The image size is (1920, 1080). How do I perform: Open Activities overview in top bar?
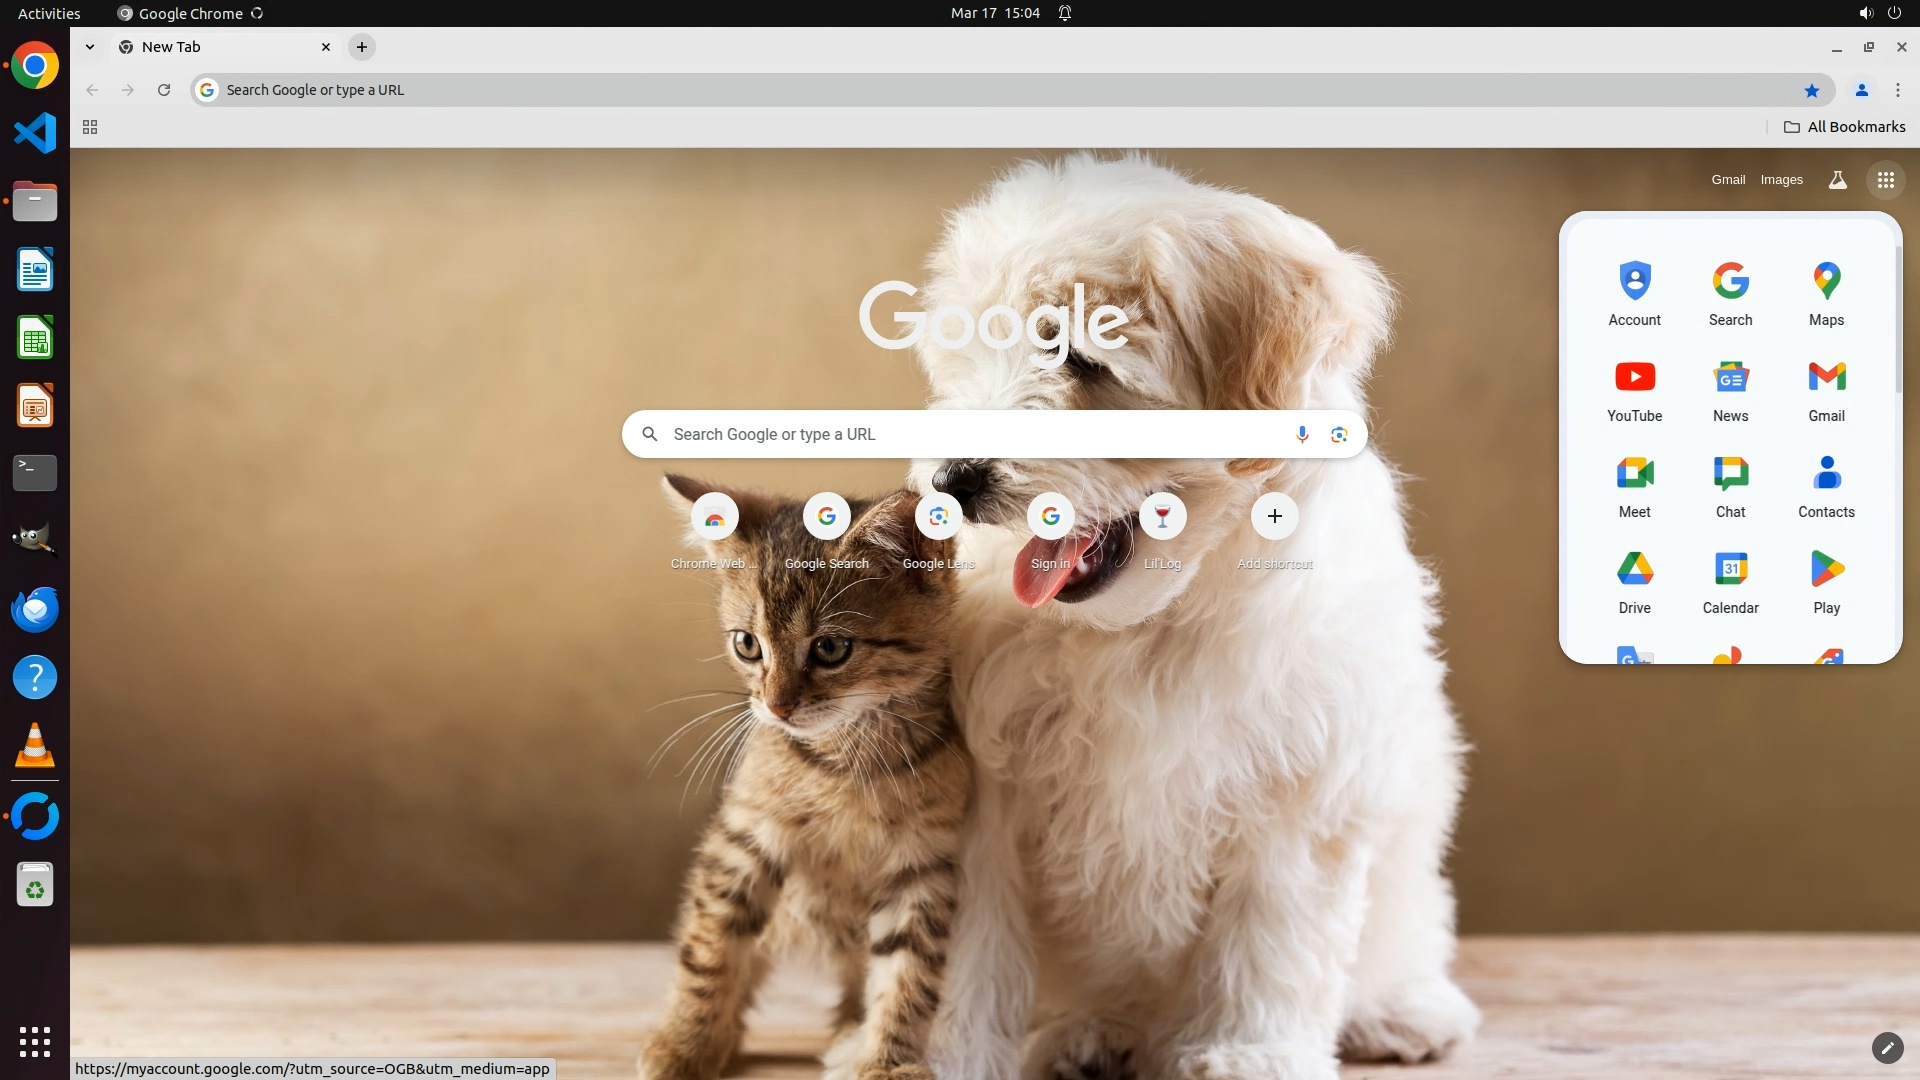tap(49, 13)
